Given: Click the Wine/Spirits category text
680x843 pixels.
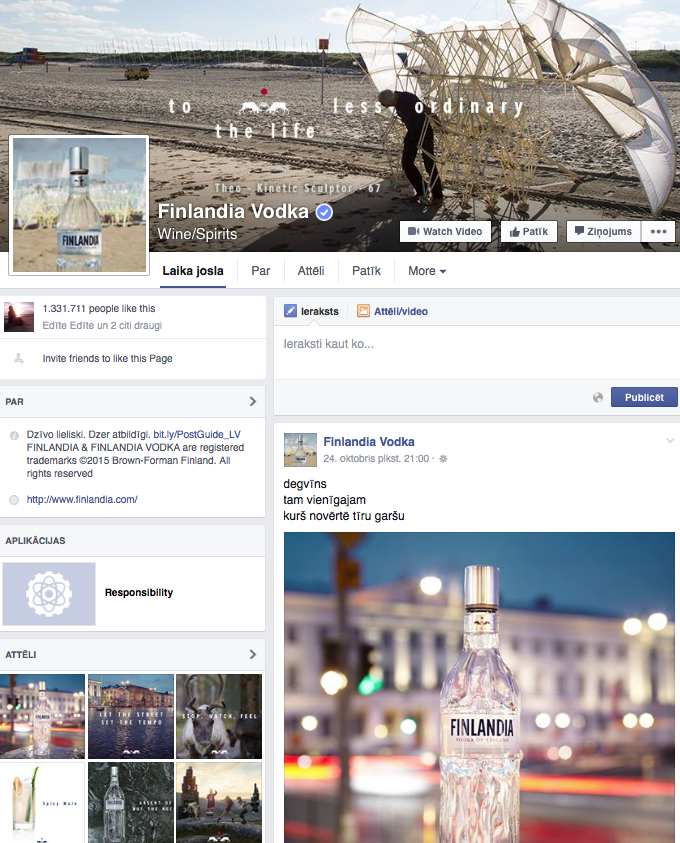Looking at the screenshot, I should 197,234.
